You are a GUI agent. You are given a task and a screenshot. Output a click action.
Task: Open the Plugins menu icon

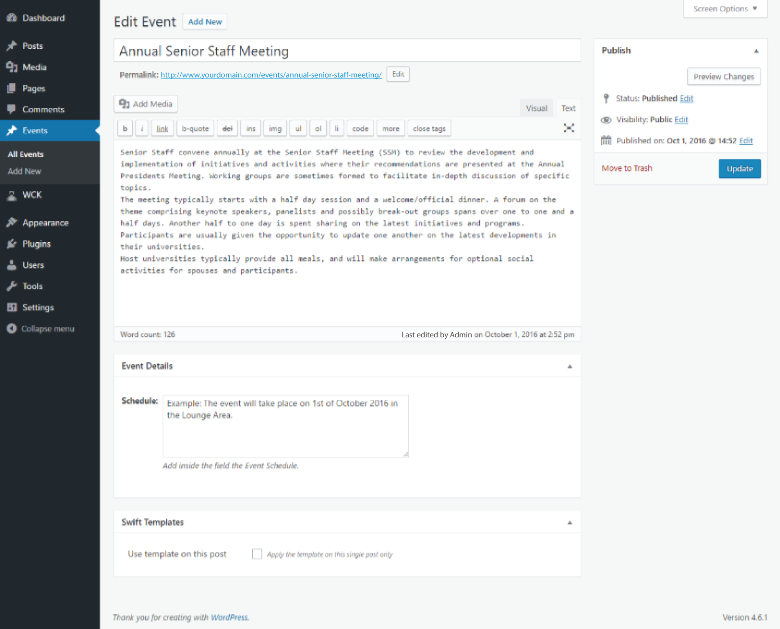12,244
